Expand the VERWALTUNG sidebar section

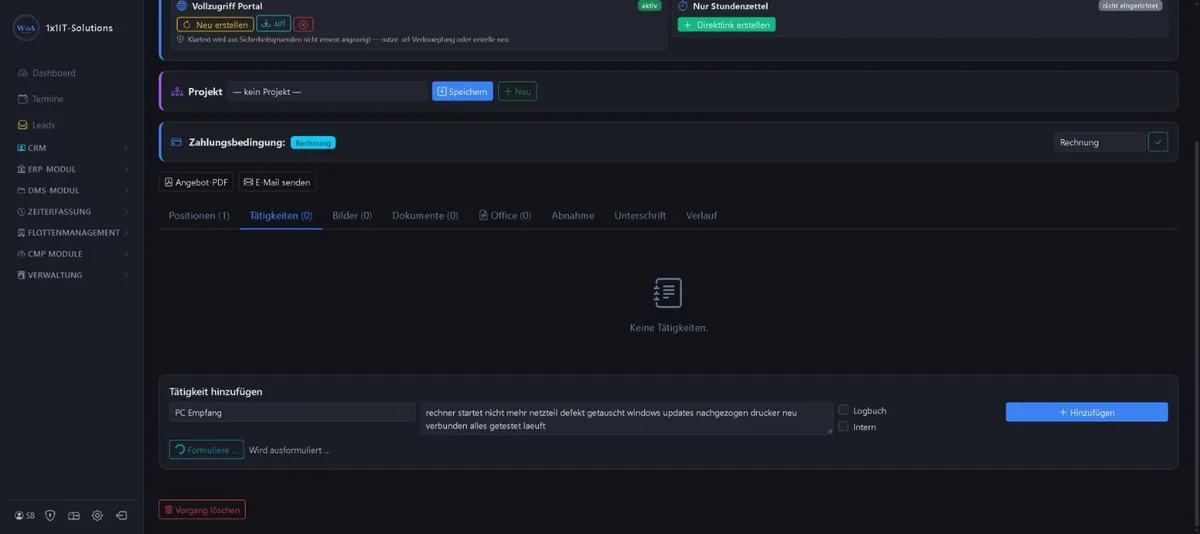tap(72, 274)
